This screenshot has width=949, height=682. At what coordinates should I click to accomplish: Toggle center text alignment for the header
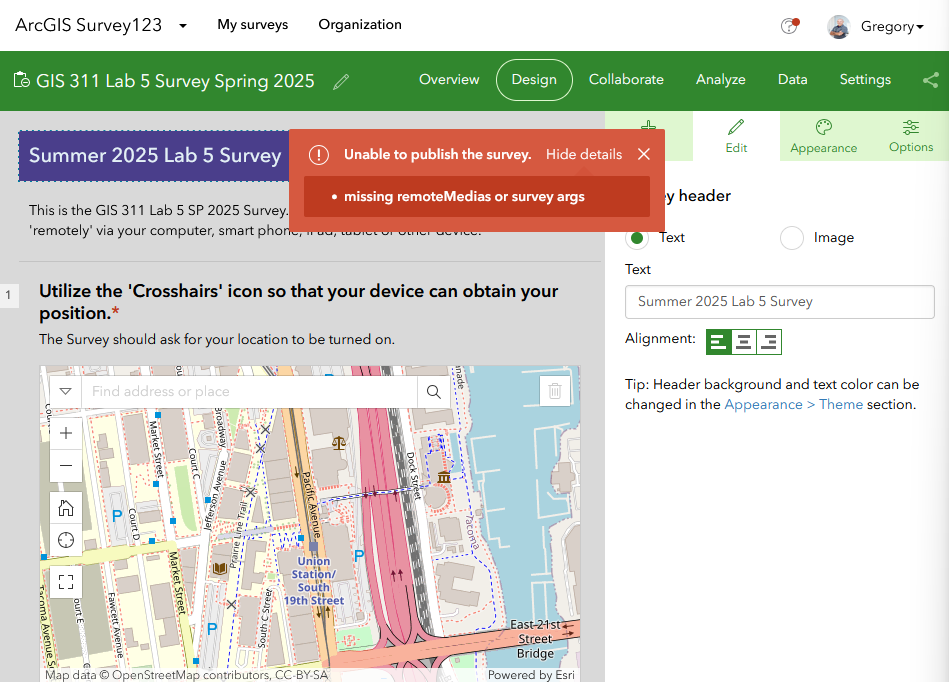click(743, 341)
